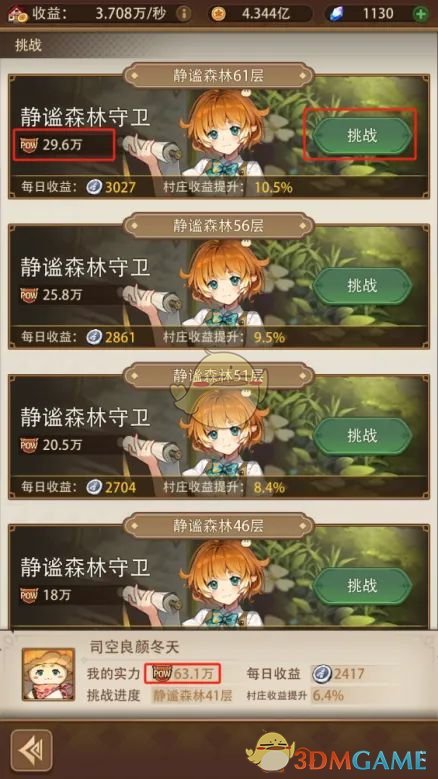Tap the silver coin icon beside 3027
Viewport: 438px width, 779px height.
(x=94, y=187)
